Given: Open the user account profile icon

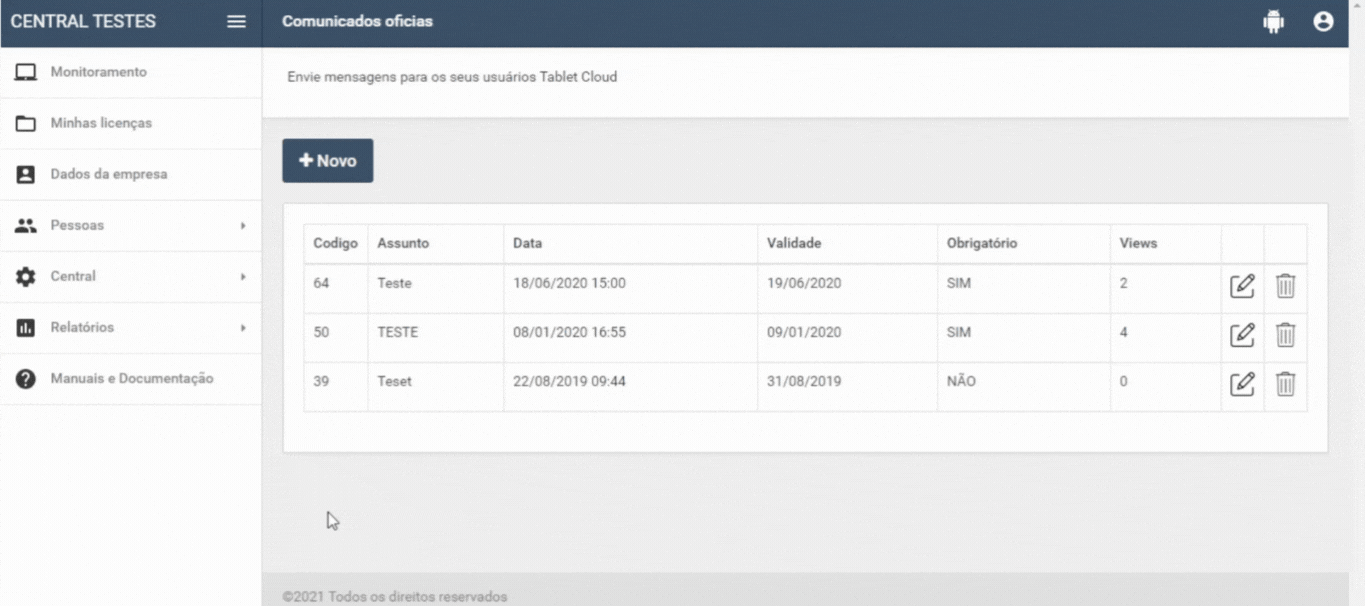Looking at the screenshot, I should tap(1323, 22).
